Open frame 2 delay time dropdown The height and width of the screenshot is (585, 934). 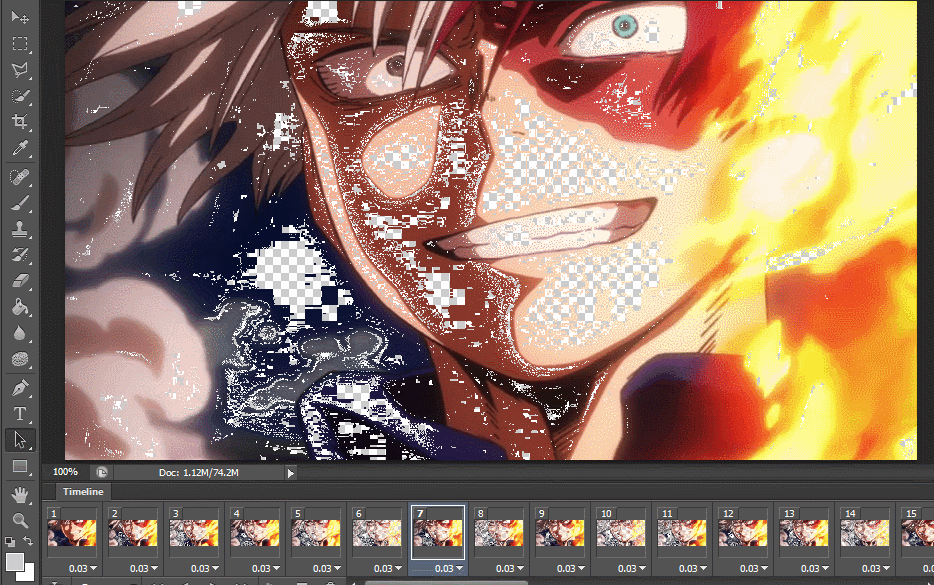[x=144, y=568]
